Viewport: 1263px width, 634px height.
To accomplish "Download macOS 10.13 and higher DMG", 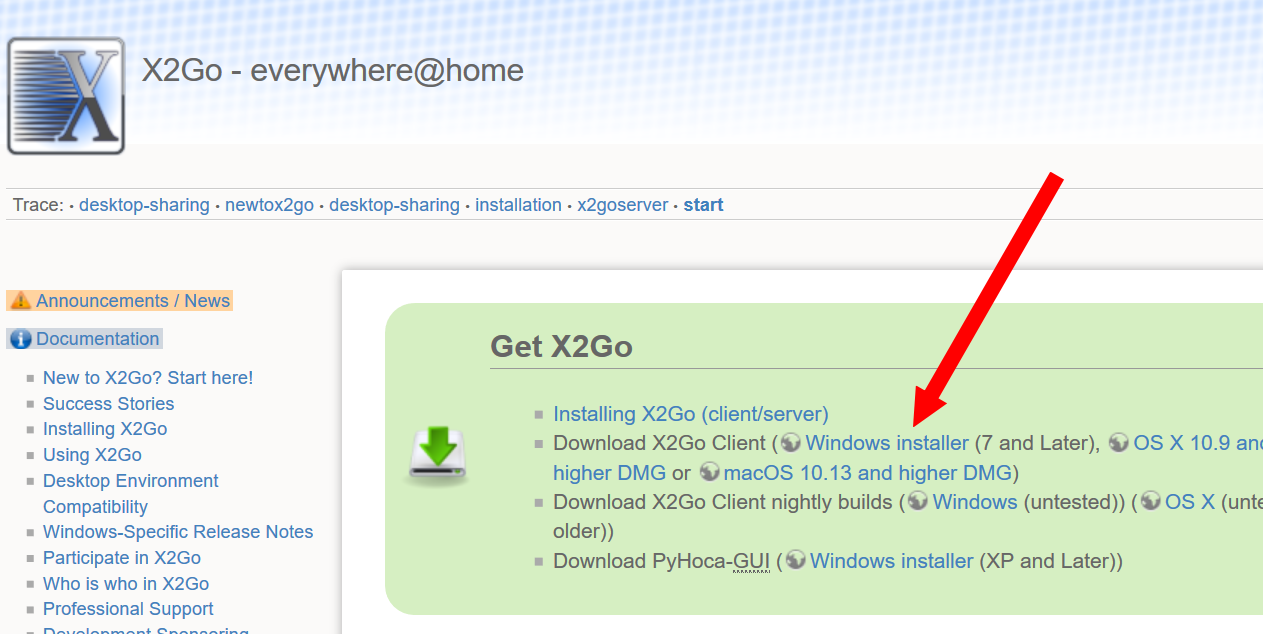I will (x=868, y=472).
